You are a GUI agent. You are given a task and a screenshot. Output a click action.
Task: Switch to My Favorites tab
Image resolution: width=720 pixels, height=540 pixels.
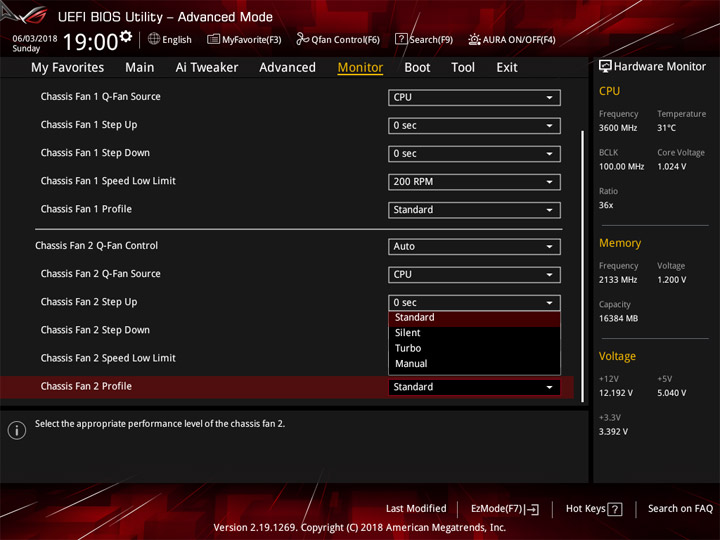[68, 68]
